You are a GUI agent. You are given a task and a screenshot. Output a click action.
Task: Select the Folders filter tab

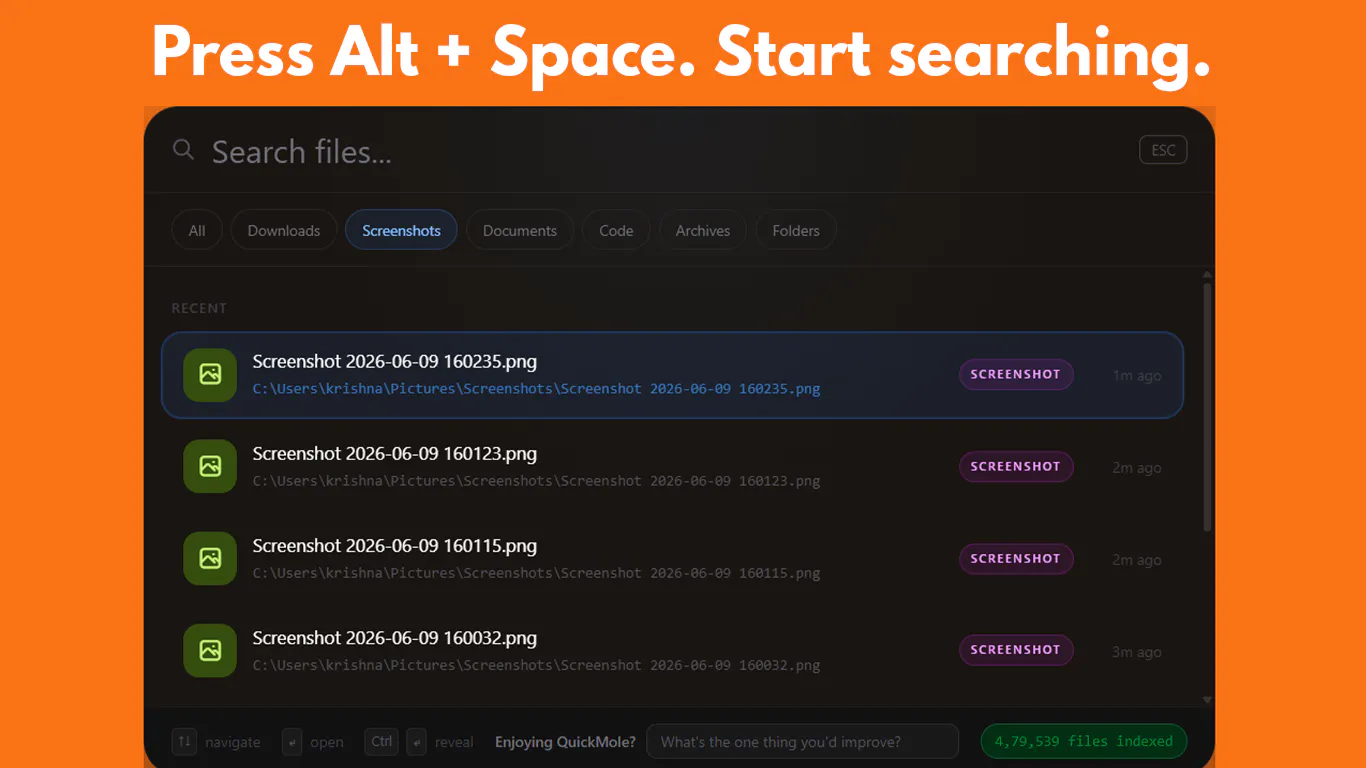coord(796,230)
